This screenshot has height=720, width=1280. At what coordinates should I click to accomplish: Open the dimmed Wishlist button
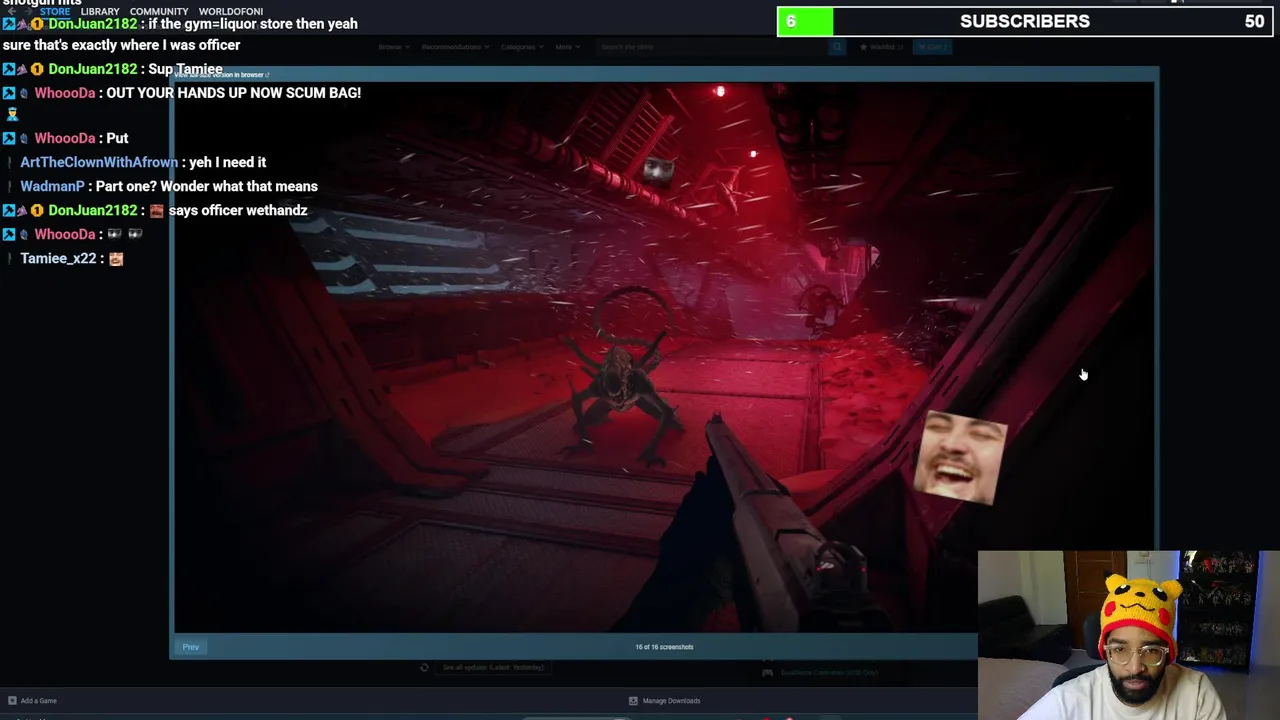coord(881,47)
